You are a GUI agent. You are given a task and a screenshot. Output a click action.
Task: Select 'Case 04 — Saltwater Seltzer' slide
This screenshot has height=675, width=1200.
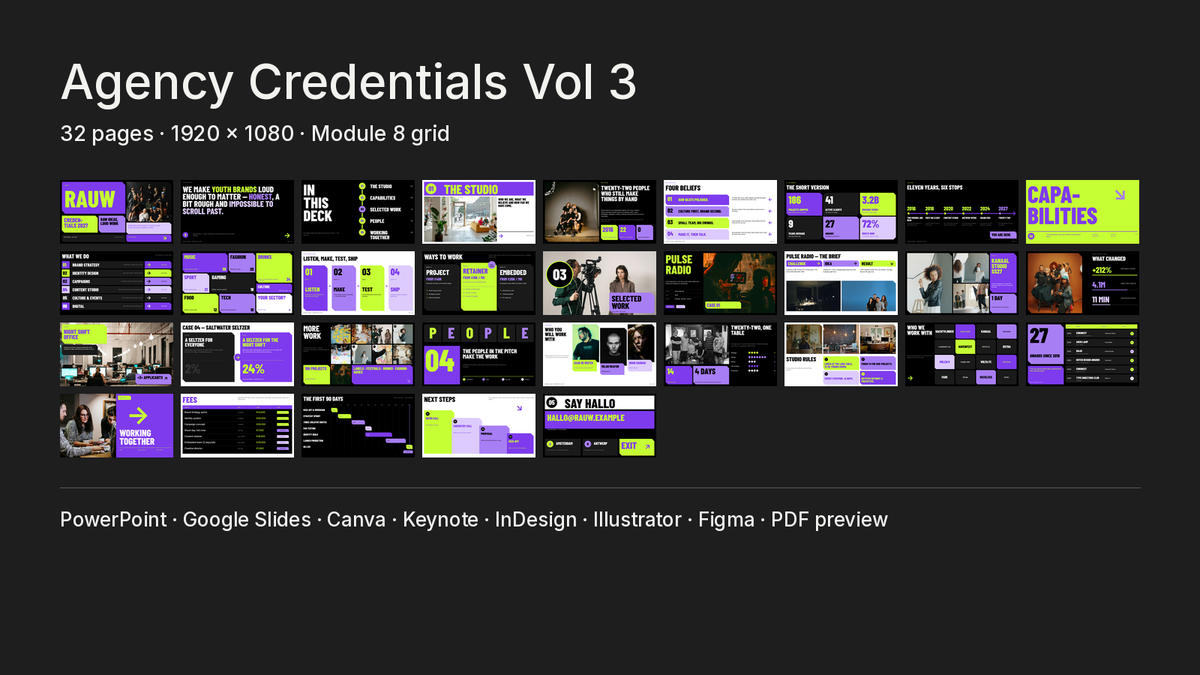[x=237, y=354]
